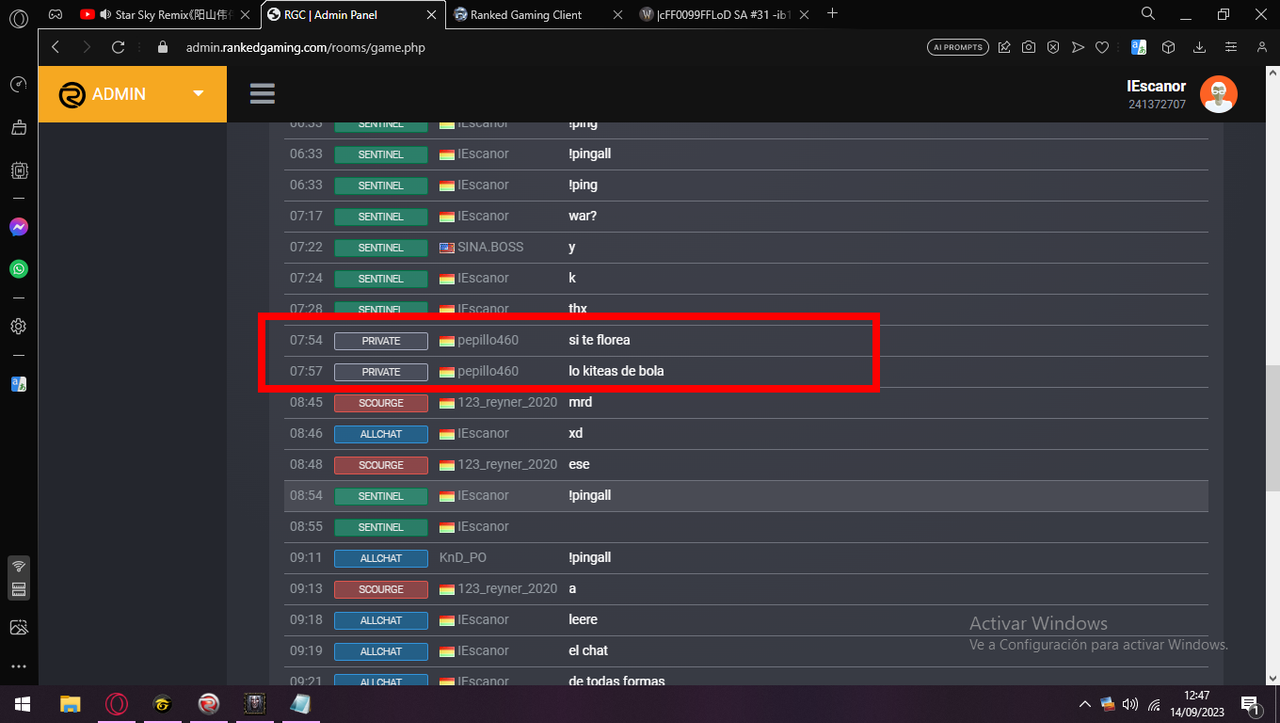1280x723 pixels.
Task: Open WhatsApp from the sidebar
Action: pyautogui.click(x=18, y=269)
